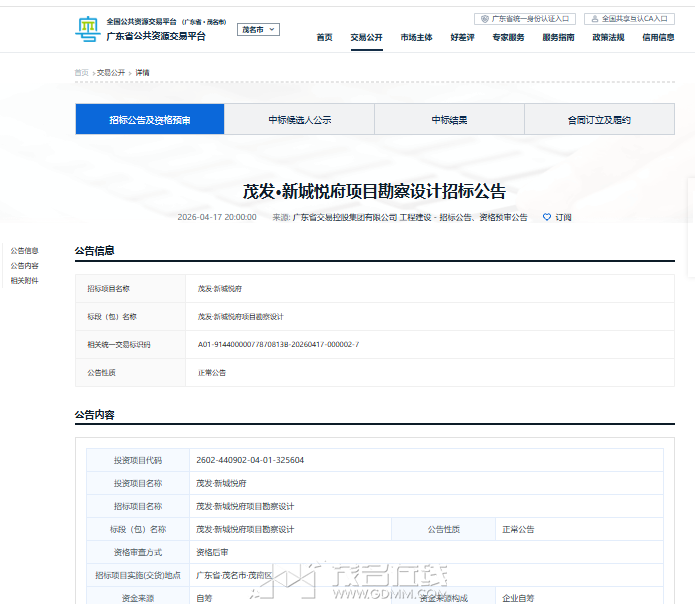
Task: Switch to the 中标候选人公示 tab
Action: tap(299, 120)
